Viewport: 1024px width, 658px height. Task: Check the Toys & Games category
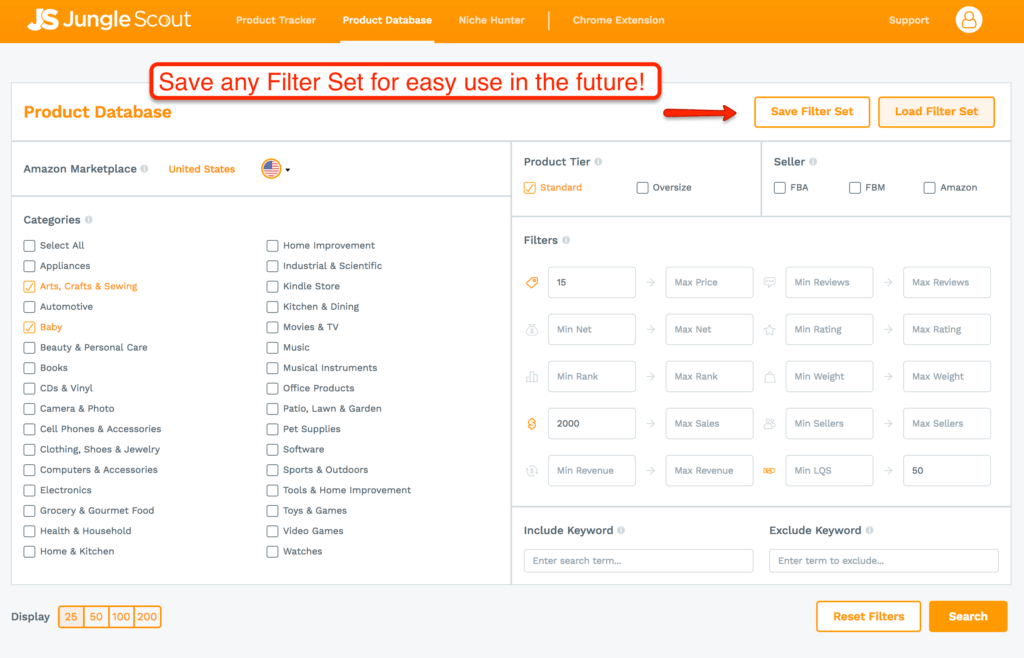272,511
